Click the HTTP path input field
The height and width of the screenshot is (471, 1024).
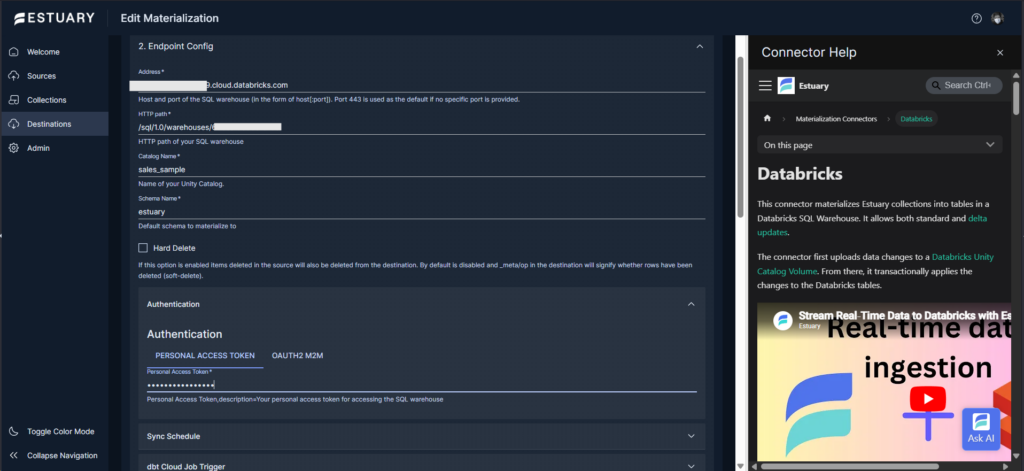click(422, 127)
